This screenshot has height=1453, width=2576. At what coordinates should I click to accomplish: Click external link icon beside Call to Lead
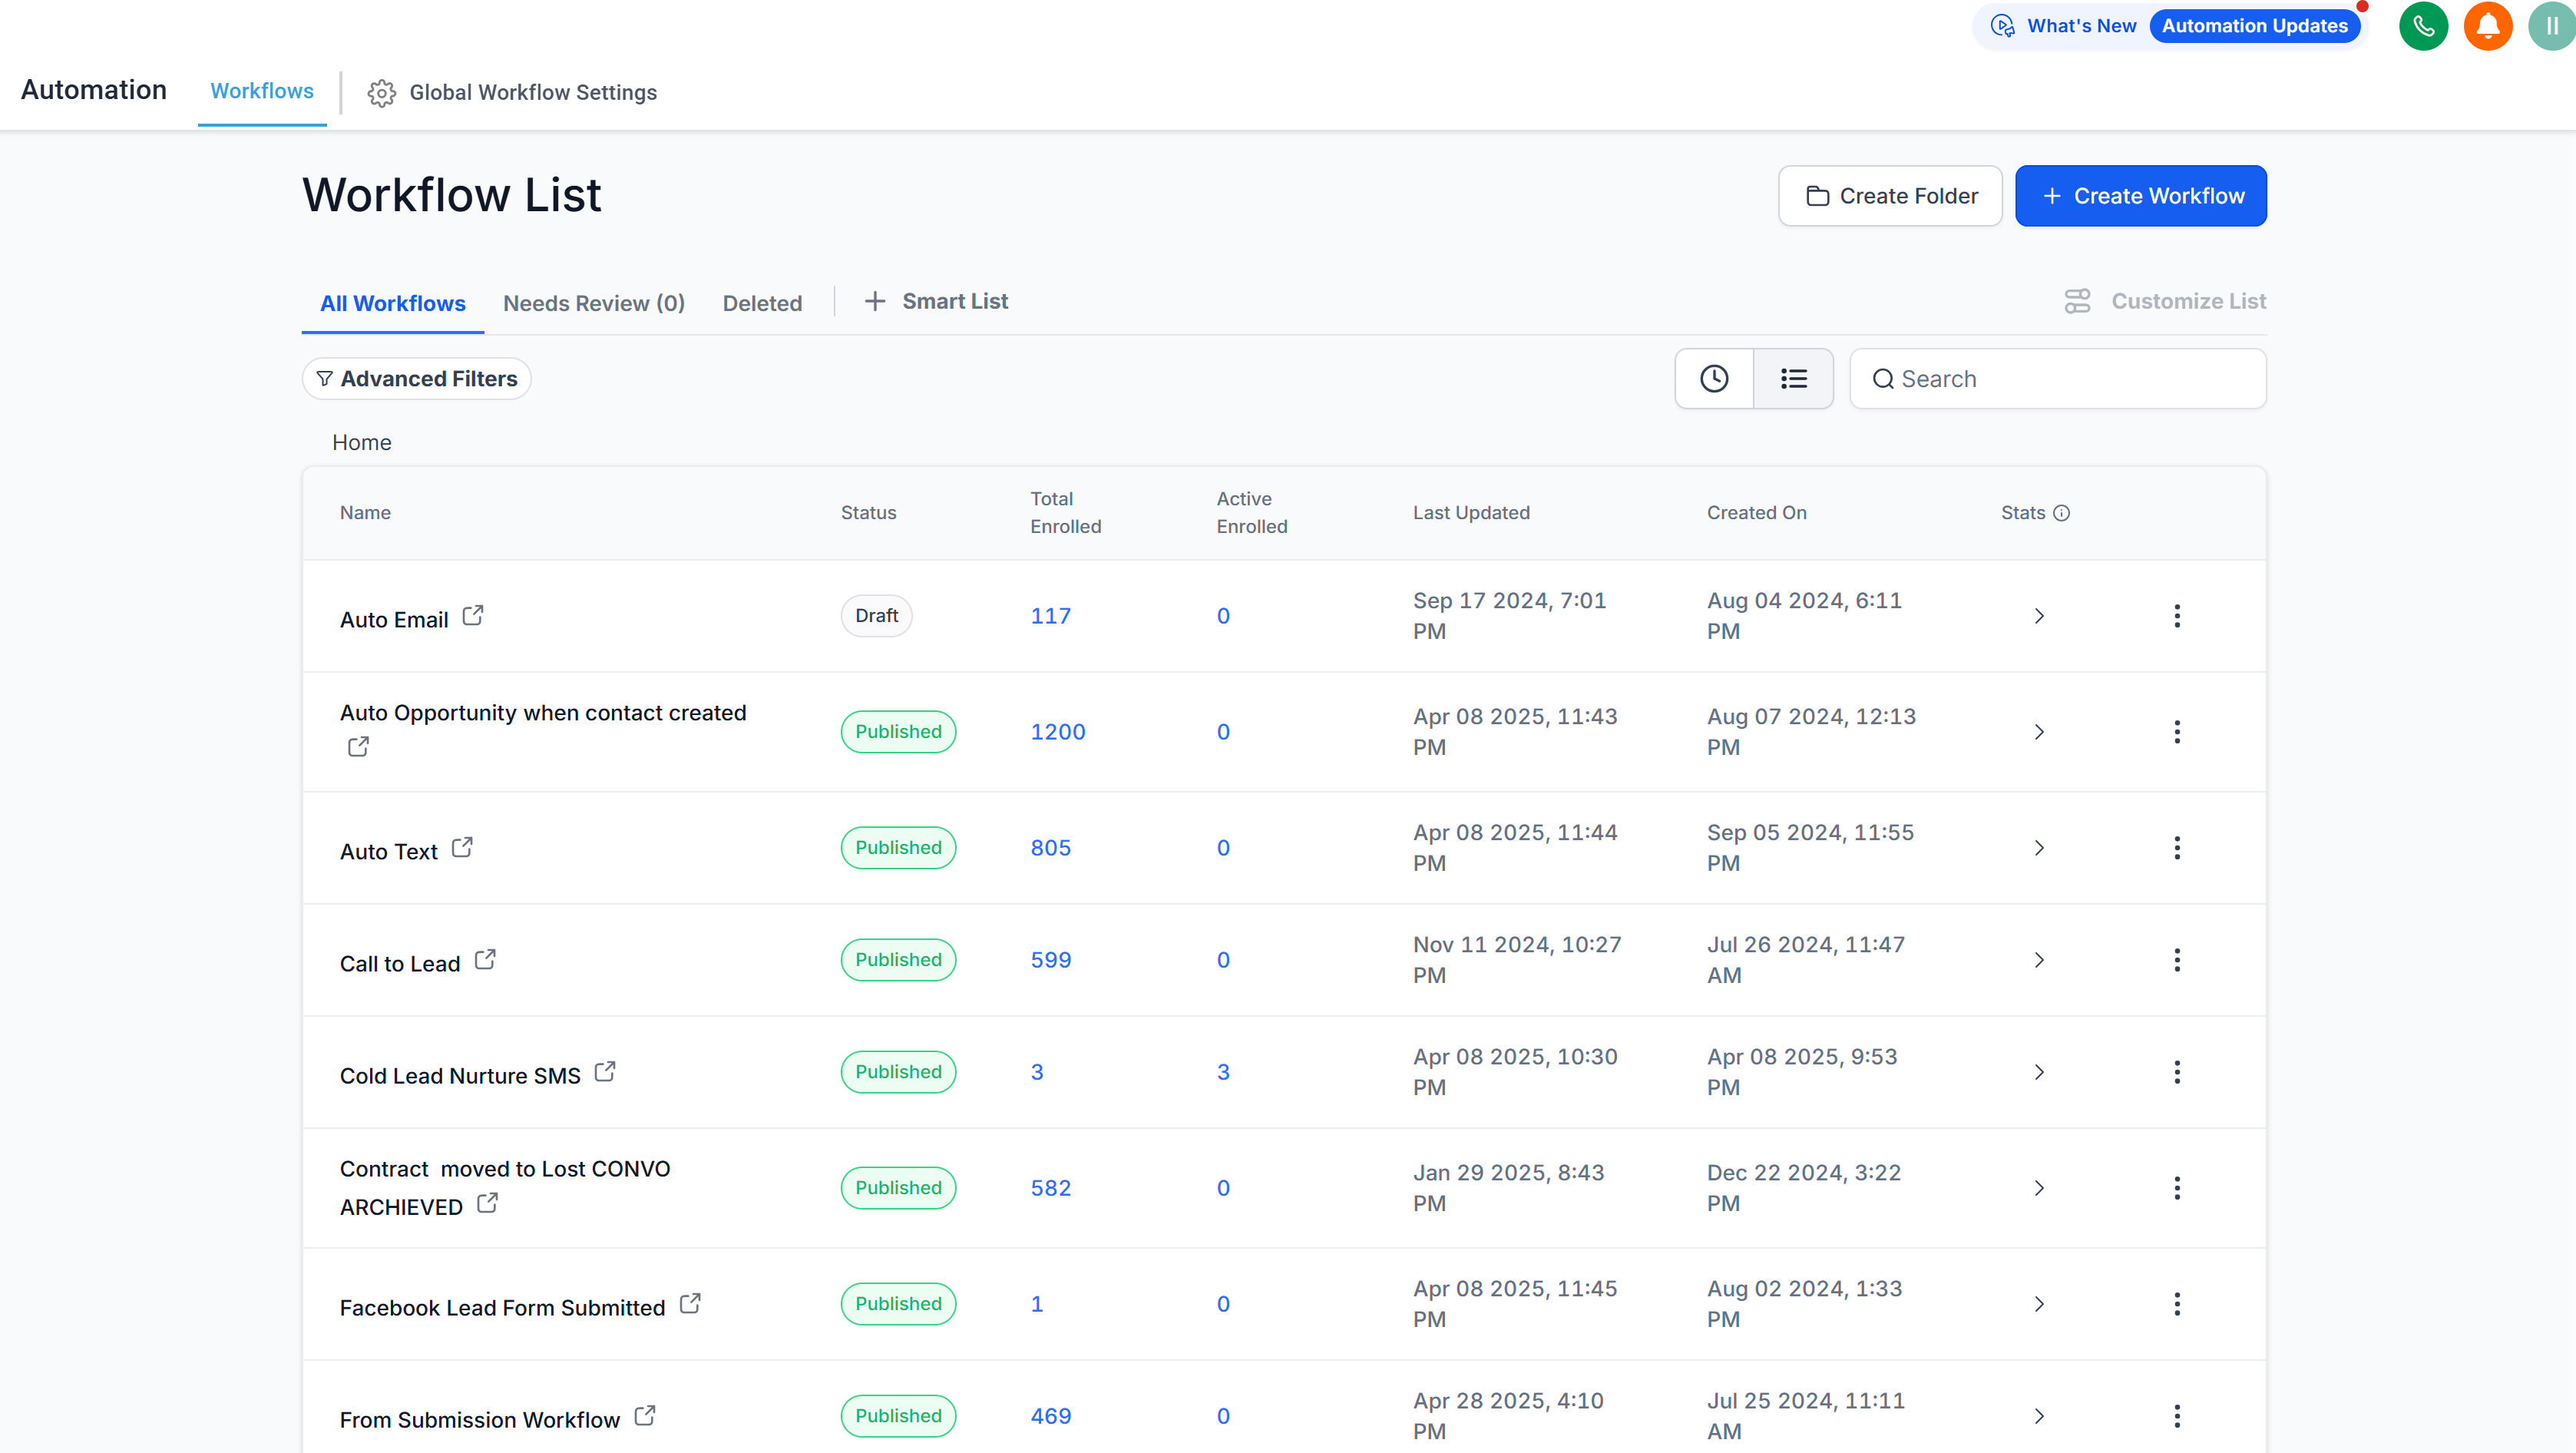tap(485, 959)
